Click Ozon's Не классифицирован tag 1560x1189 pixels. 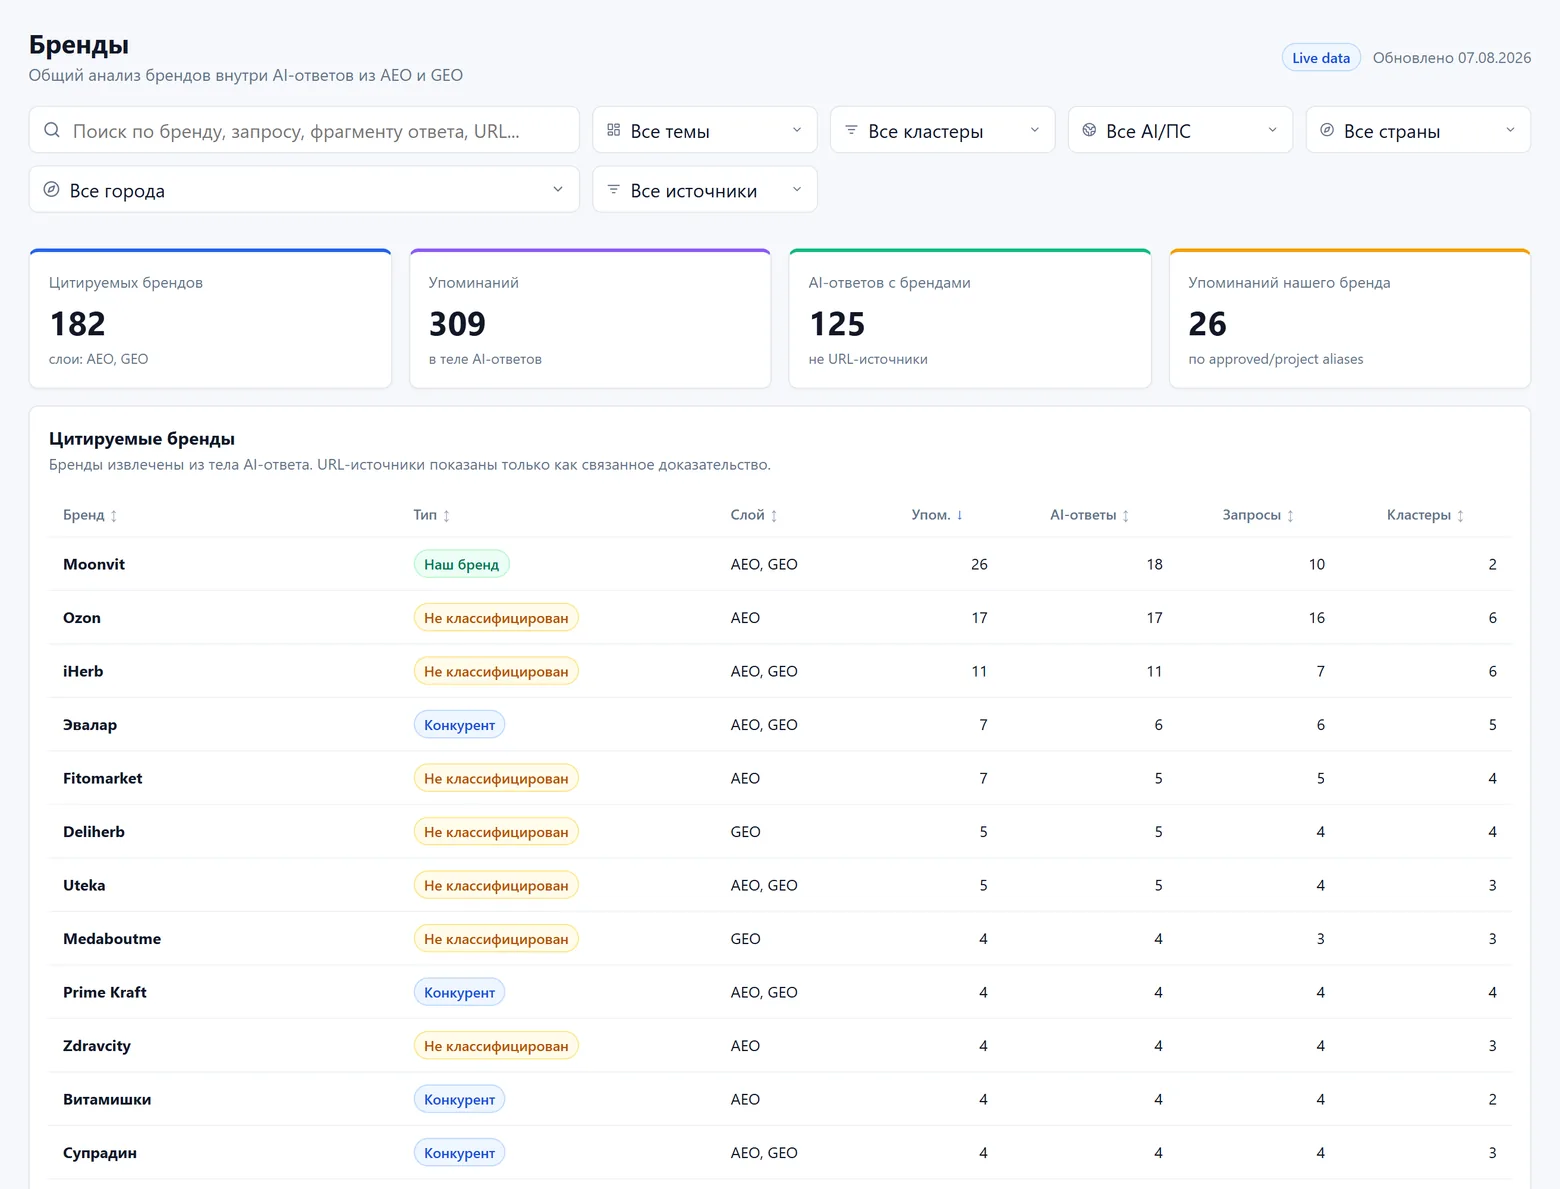coord(496,618)
